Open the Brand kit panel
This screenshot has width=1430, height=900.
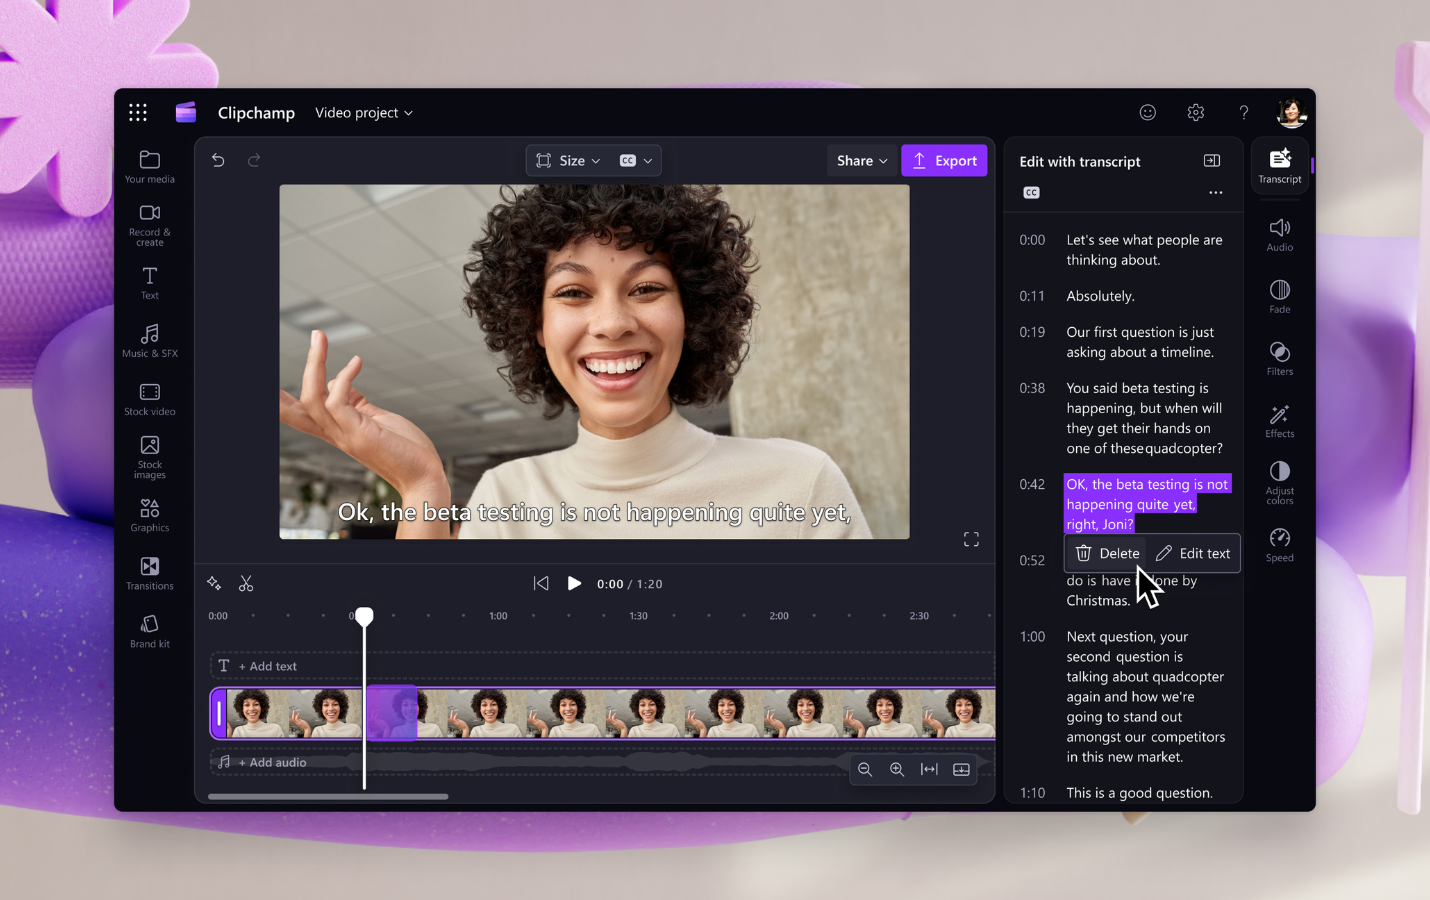click(150, 631)
